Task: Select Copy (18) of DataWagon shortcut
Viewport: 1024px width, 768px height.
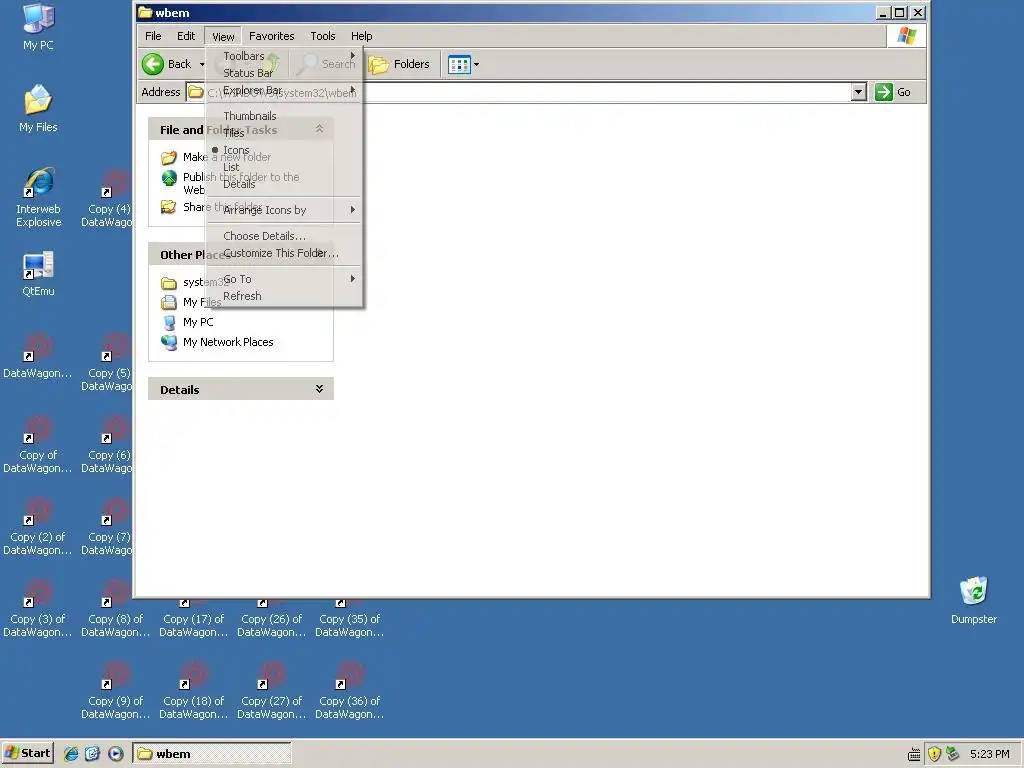Action: coord(194,675)
